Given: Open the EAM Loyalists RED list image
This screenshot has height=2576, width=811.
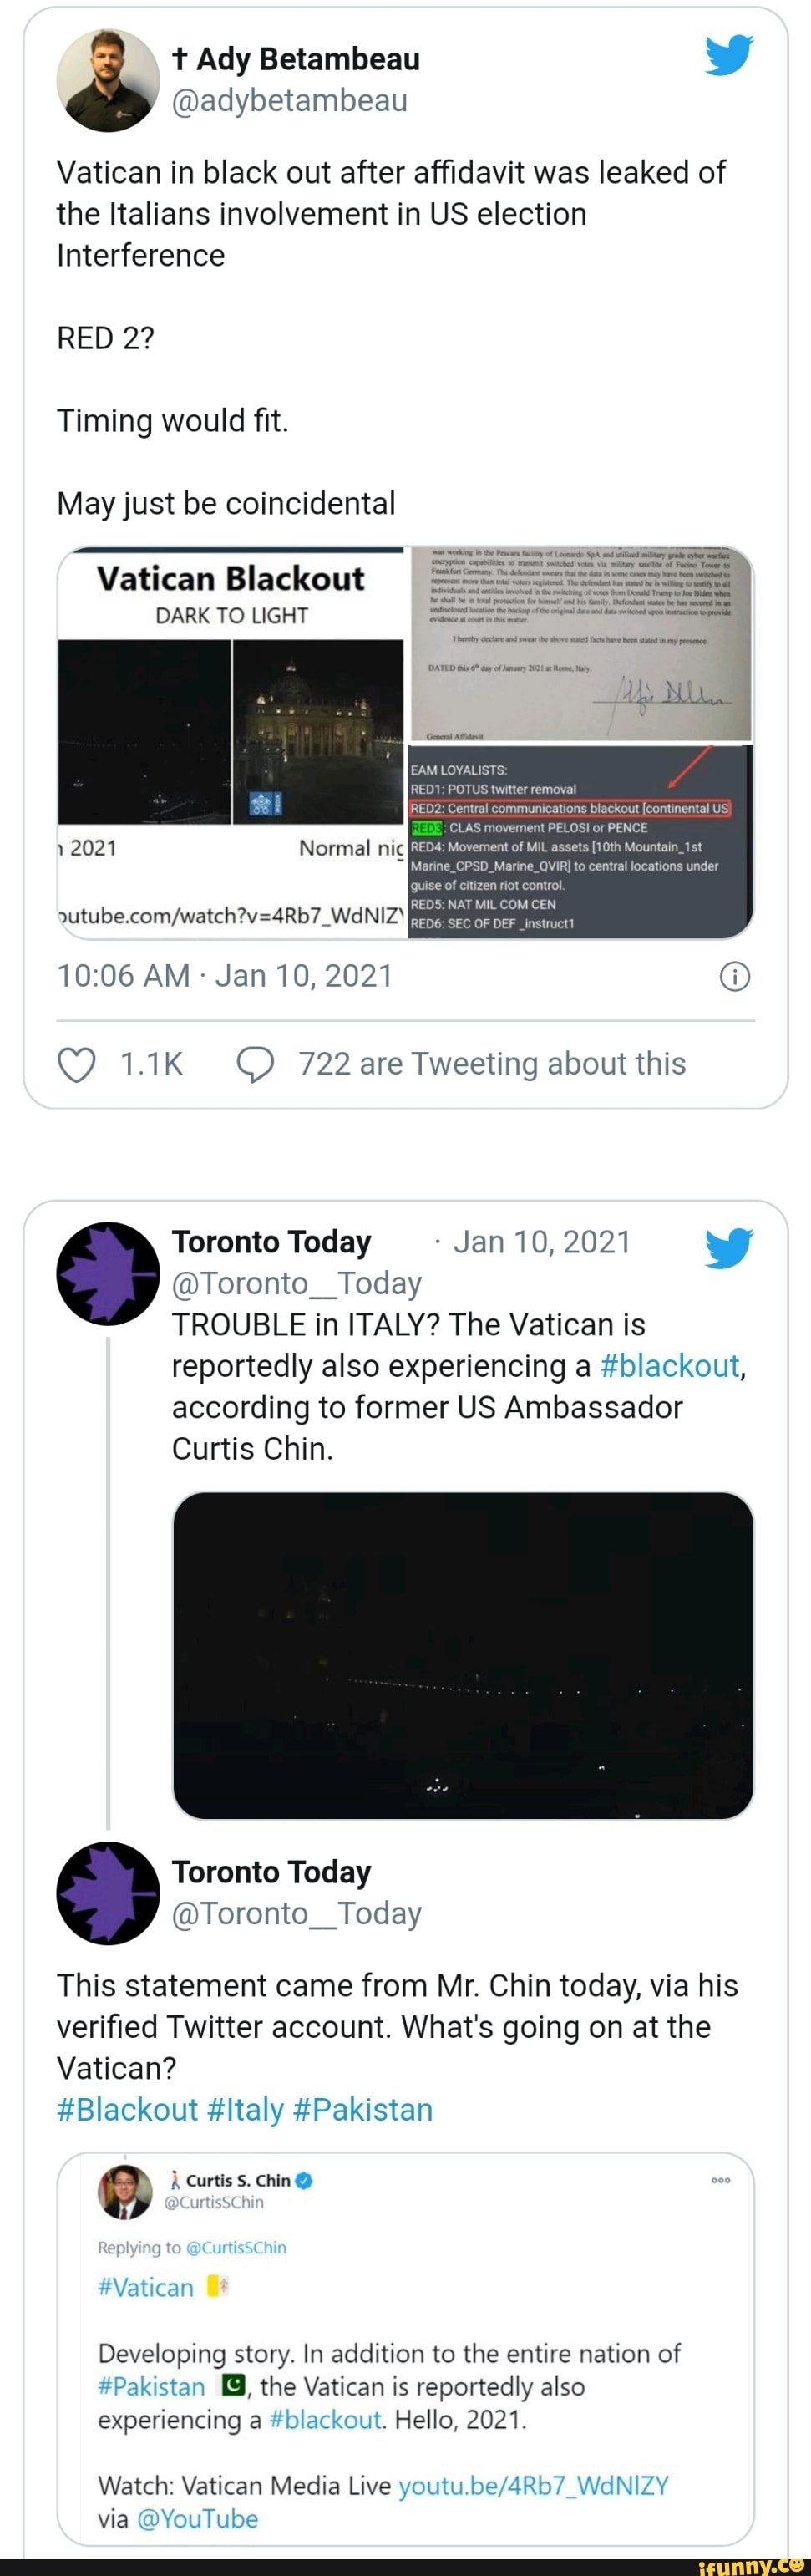Looking at the screenshot, I should click(x=580, y=841).
